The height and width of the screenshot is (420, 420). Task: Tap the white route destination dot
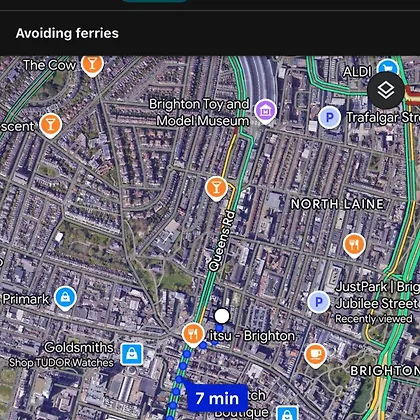point(222,316)
